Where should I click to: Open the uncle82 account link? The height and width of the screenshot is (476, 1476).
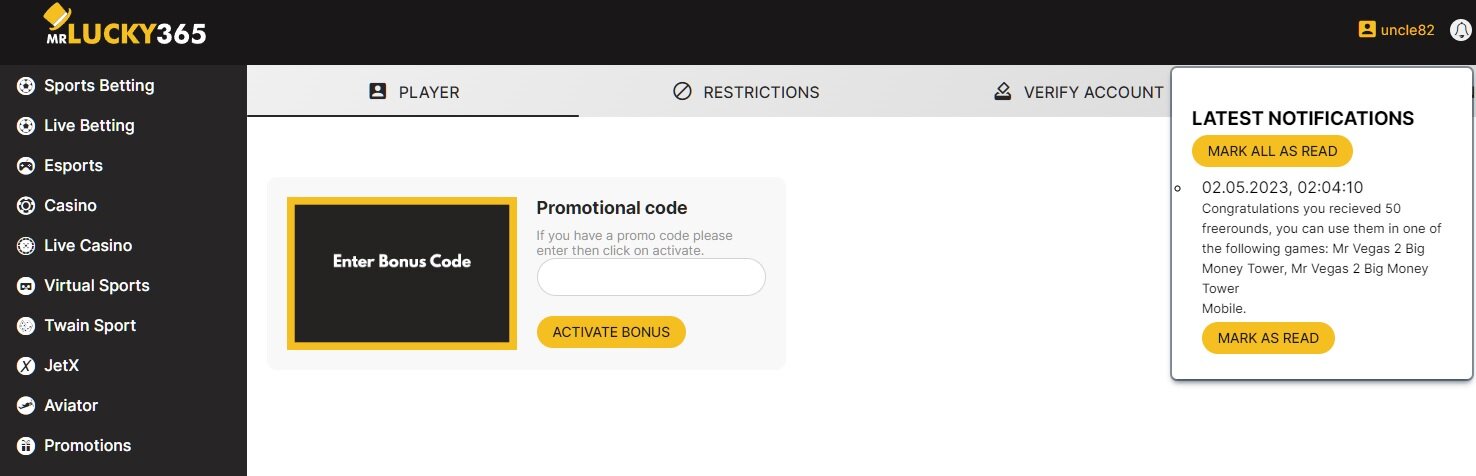(x=1396, y=30)
